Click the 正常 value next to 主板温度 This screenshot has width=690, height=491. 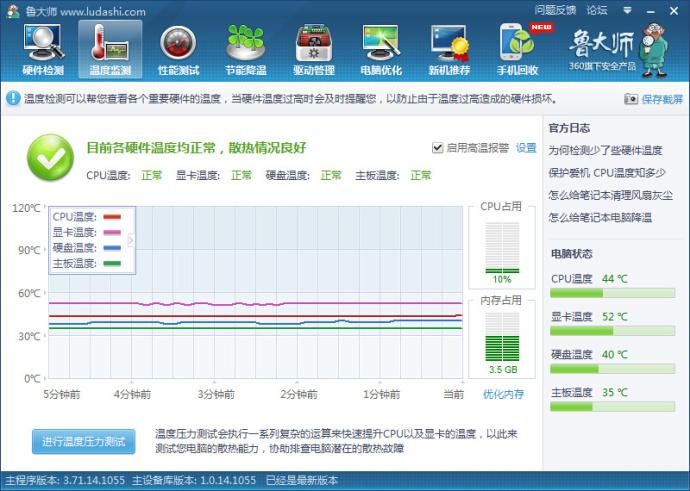(421, 175)
